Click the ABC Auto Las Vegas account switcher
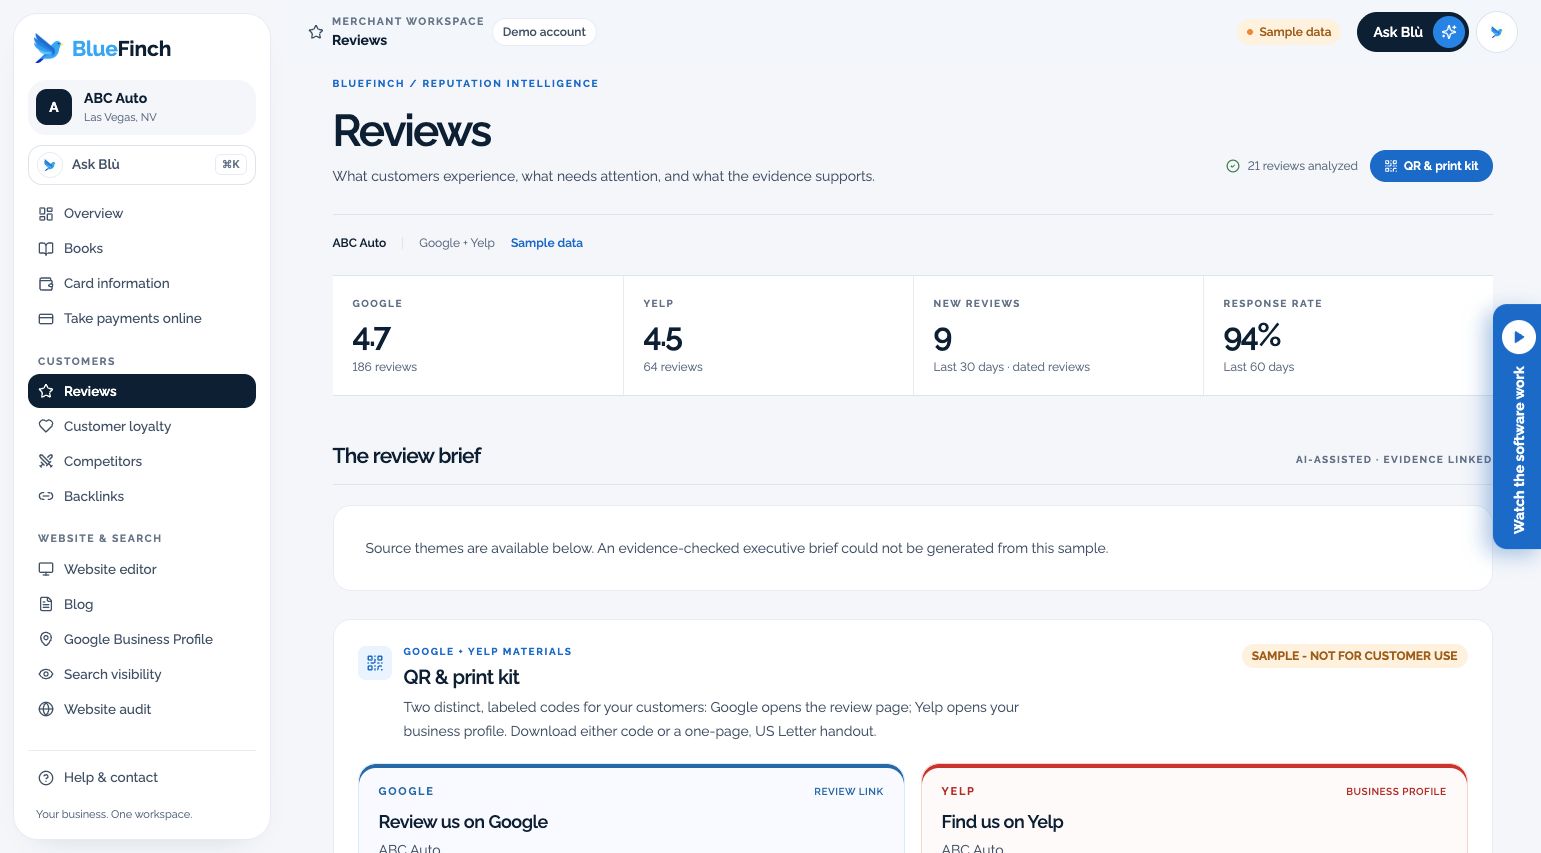 142,107
